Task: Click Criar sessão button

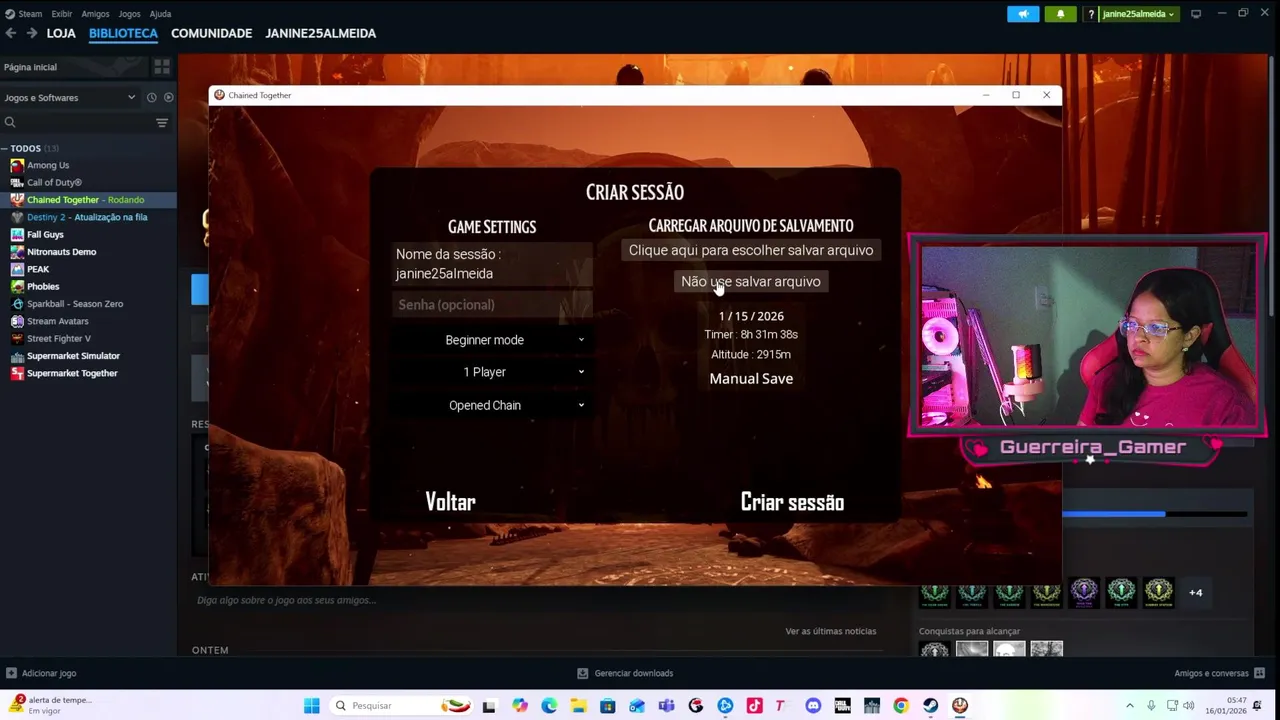Action: (x=792, y=502)
